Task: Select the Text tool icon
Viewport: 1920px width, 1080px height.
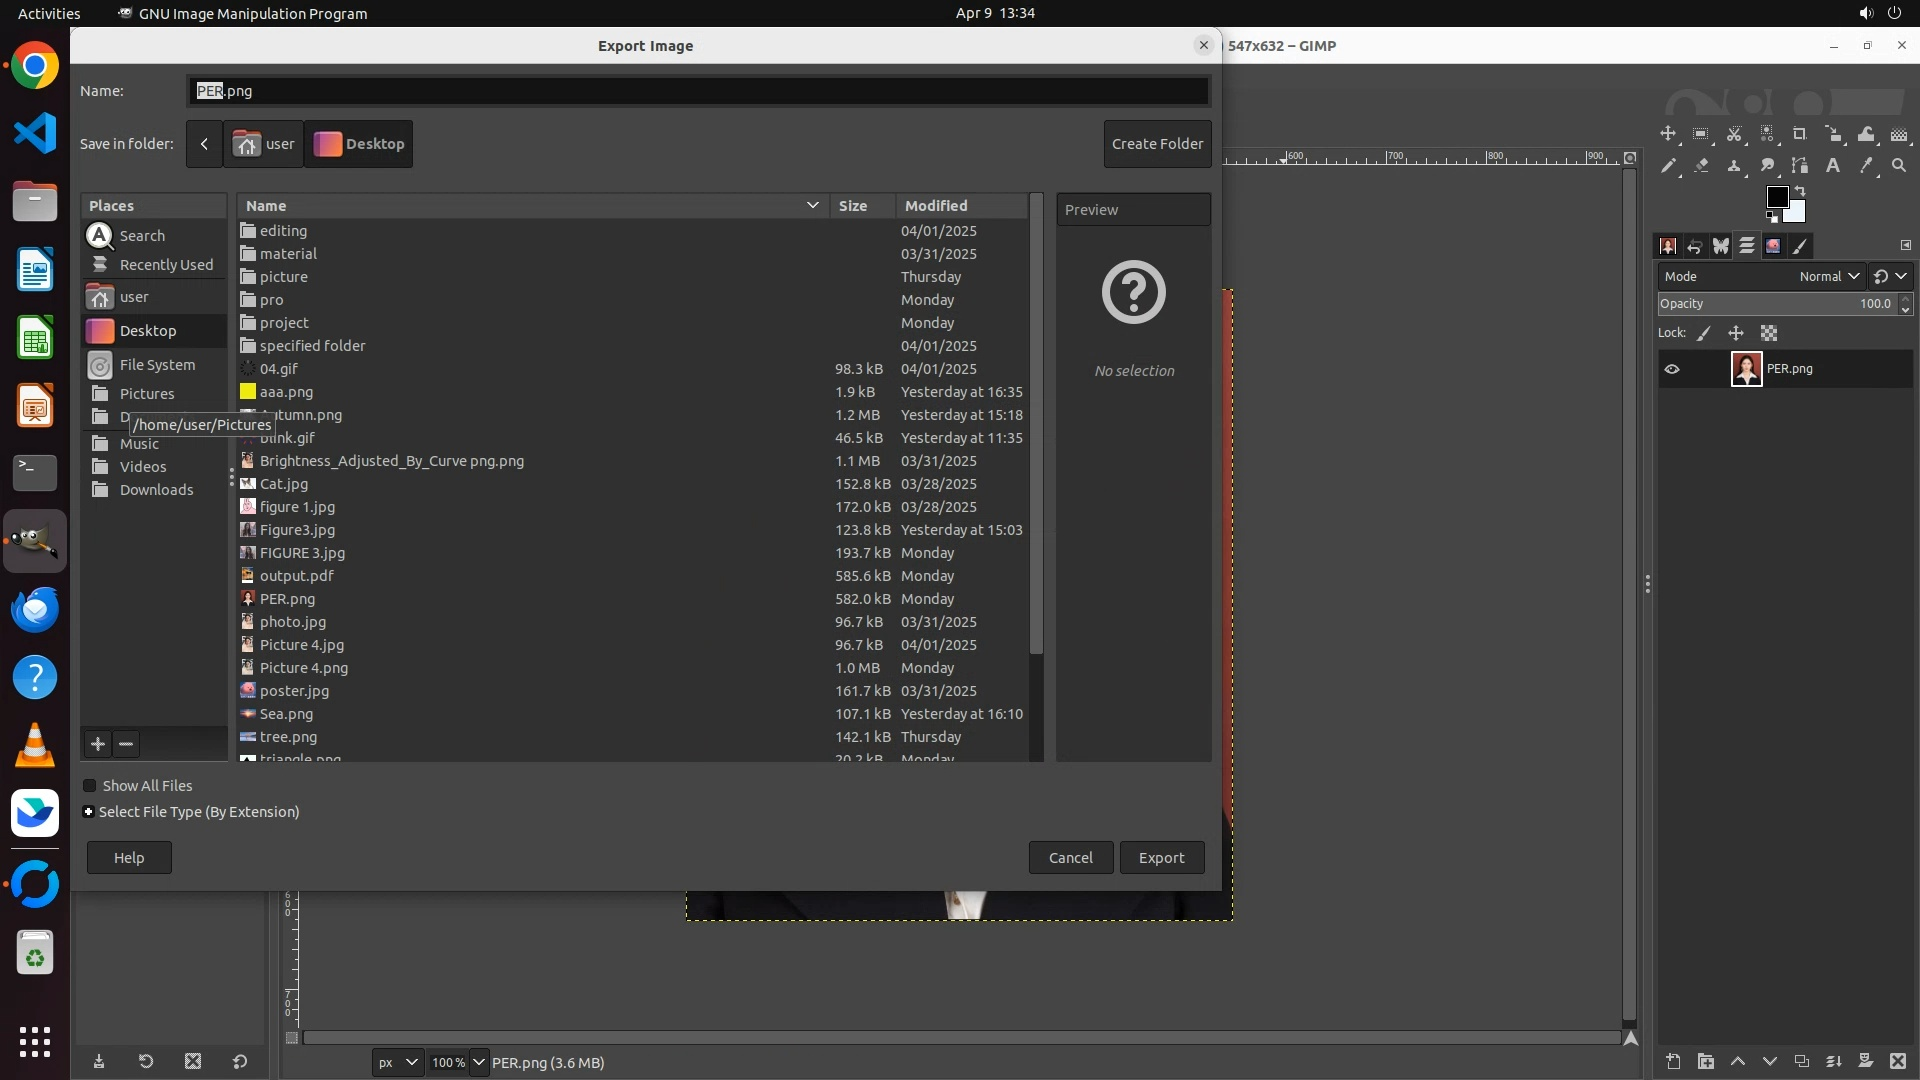Action: (1833, 166)
